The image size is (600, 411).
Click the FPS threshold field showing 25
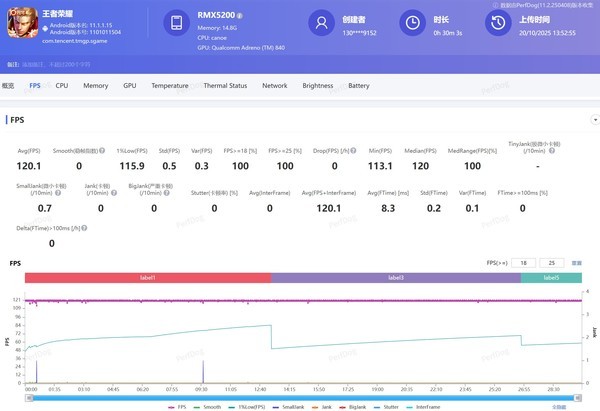point(552,262)
